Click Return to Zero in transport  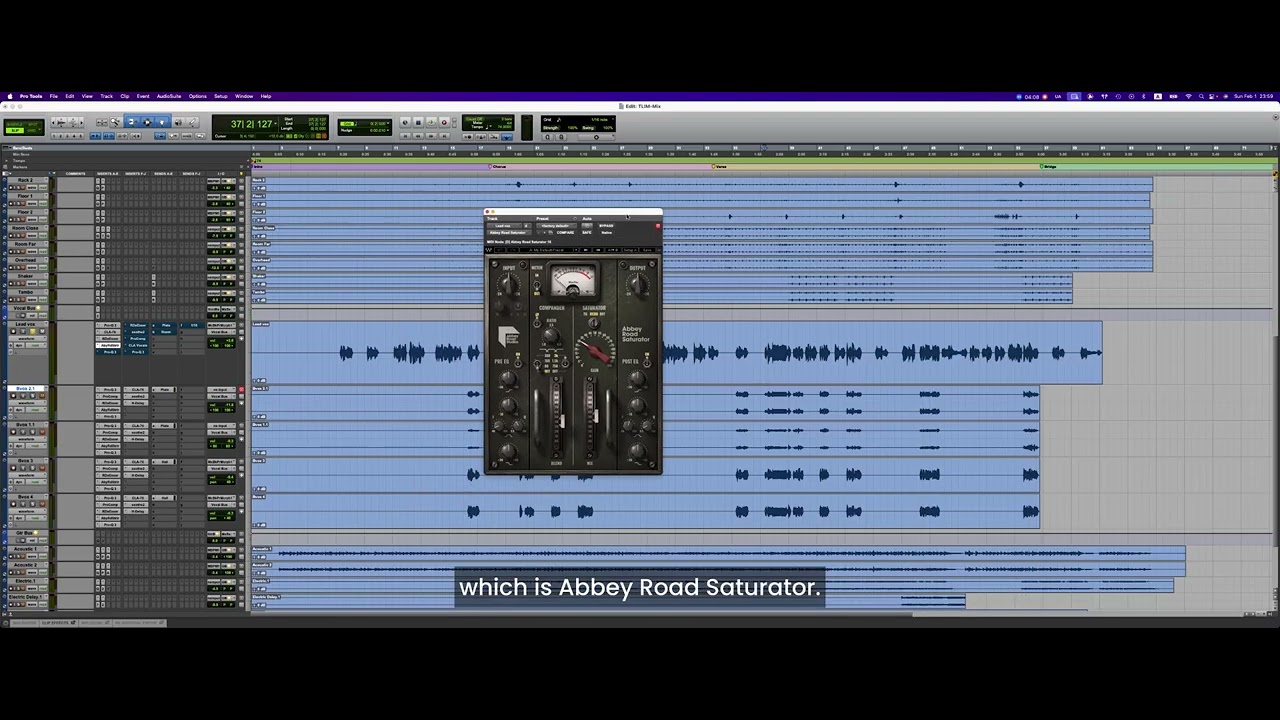tap(405, 136)
